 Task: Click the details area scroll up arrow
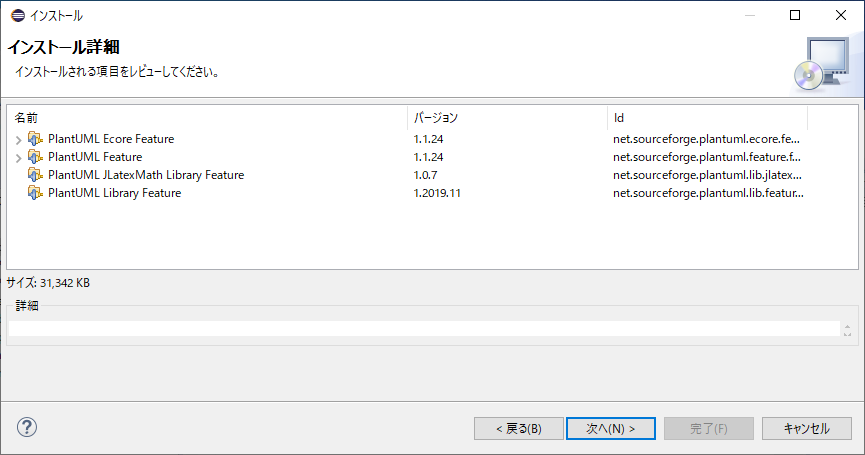click(x=847, y=325)
